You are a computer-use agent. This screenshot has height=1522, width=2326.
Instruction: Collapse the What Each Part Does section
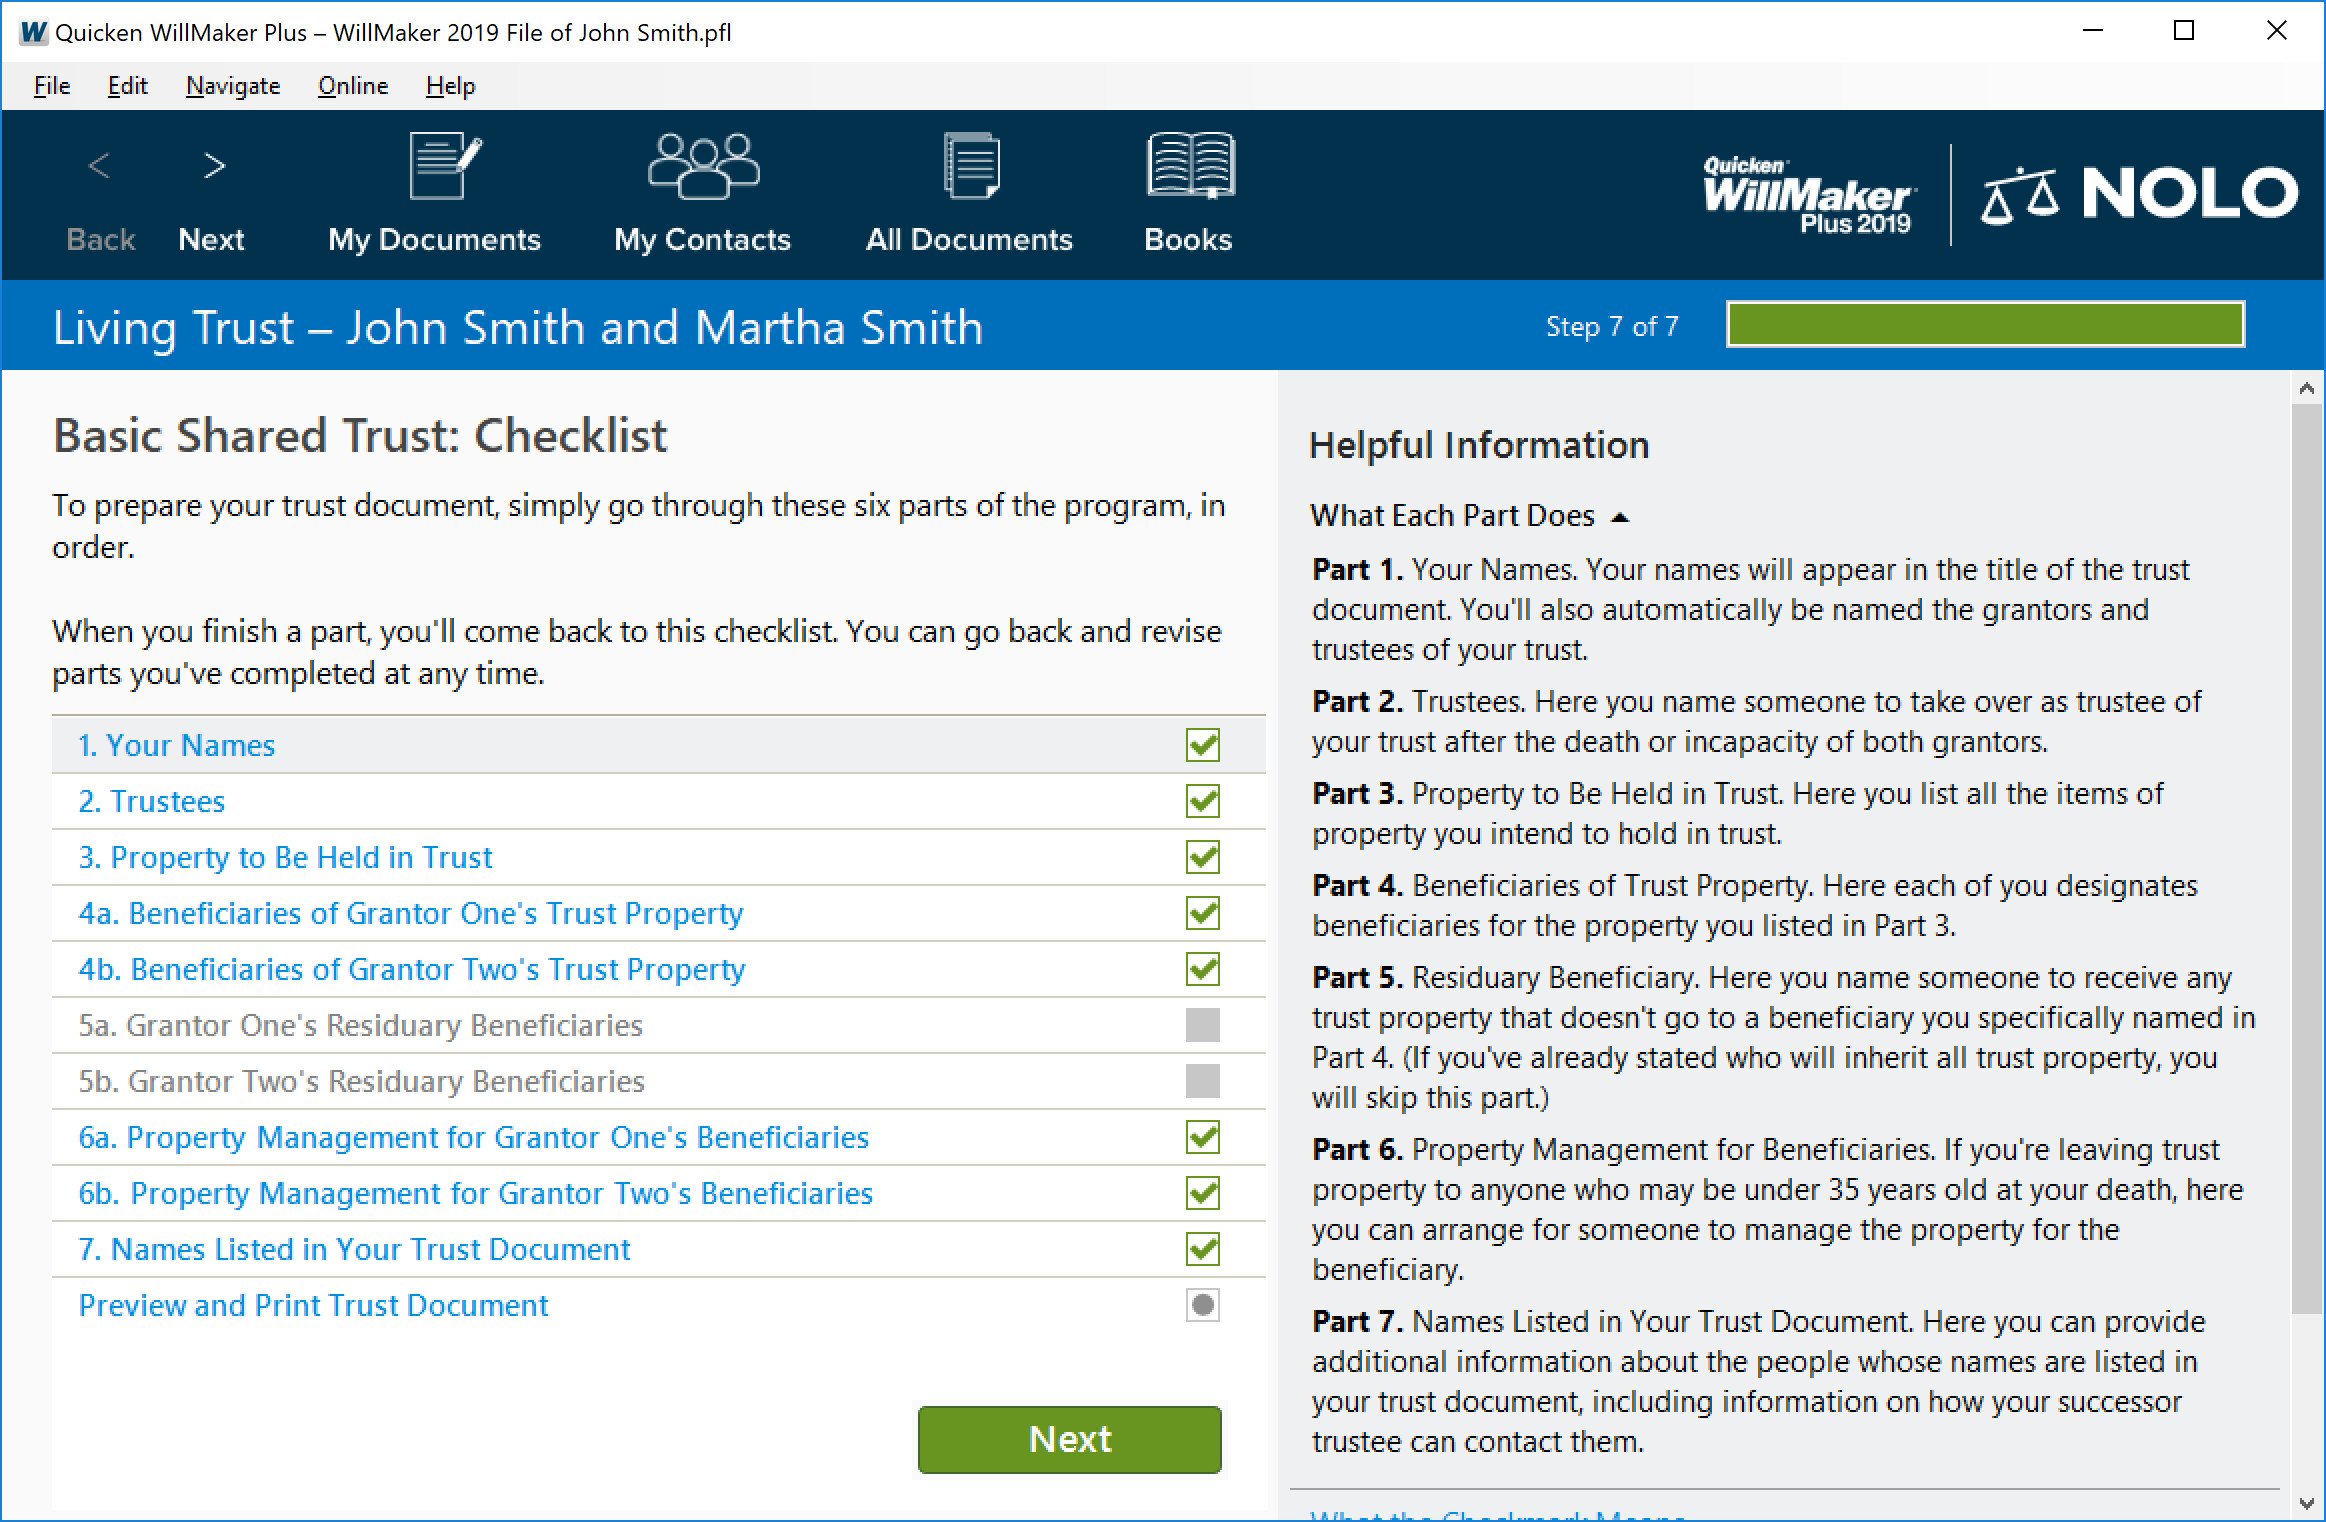(x=1620, y=517)
